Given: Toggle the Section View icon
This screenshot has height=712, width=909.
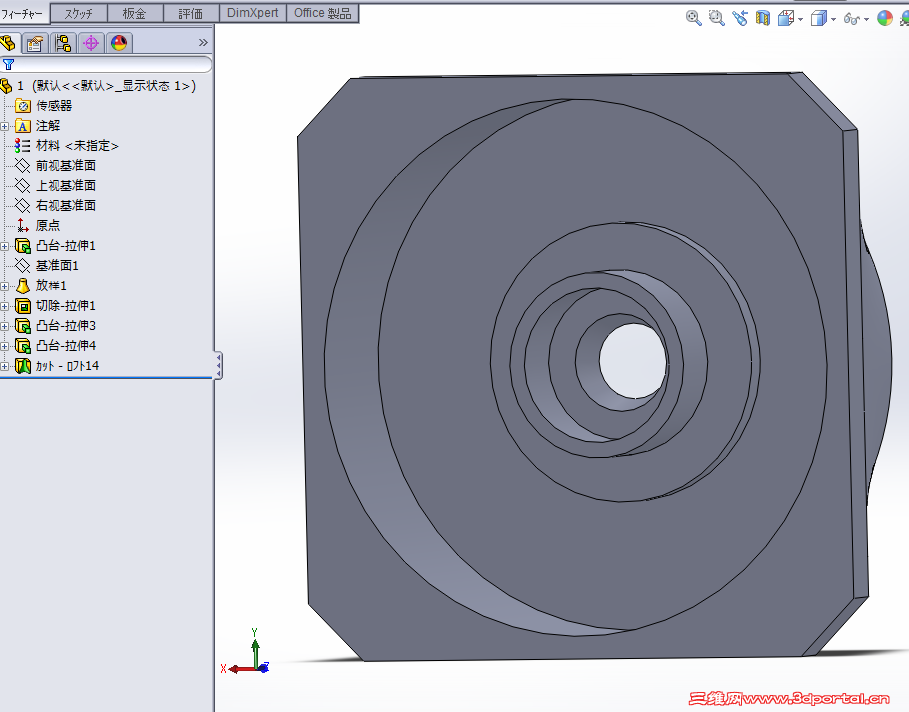Looking at the screenshot, I should pyautogui.click(x=763, y=18).
